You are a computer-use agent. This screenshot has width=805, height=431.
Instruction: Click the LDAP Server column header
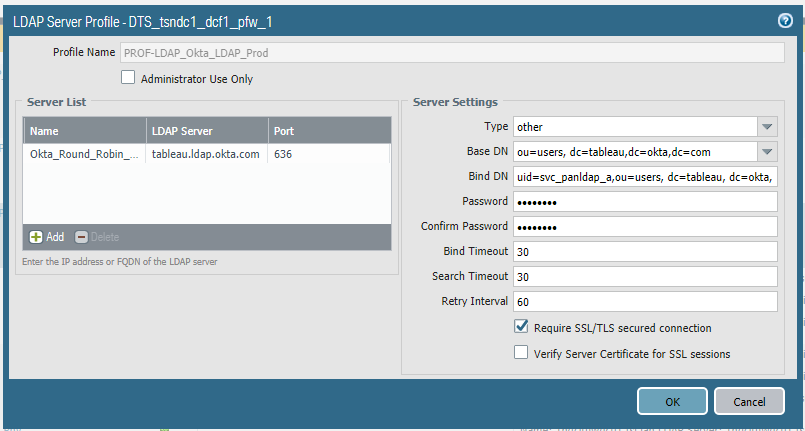pyautogui.click(x=207, y=131)
